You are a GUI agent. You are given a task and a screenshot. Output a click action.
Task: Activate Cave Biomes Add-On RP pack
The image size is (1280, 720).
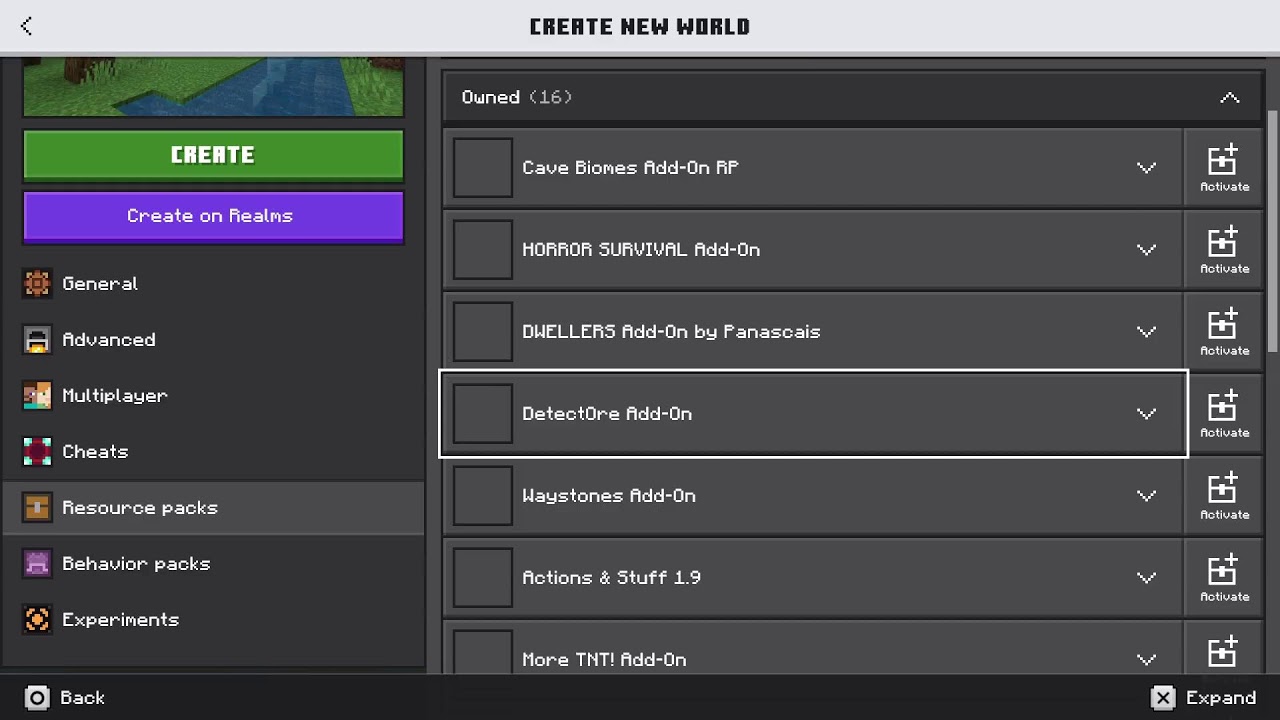tap(1224, 168)
